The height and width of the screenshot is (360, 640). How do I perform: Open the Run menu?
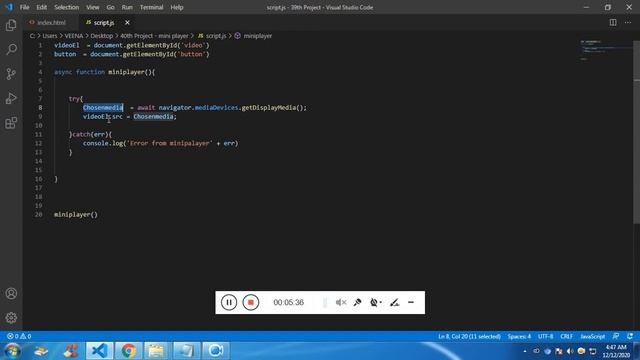click(x=127, y=7)
